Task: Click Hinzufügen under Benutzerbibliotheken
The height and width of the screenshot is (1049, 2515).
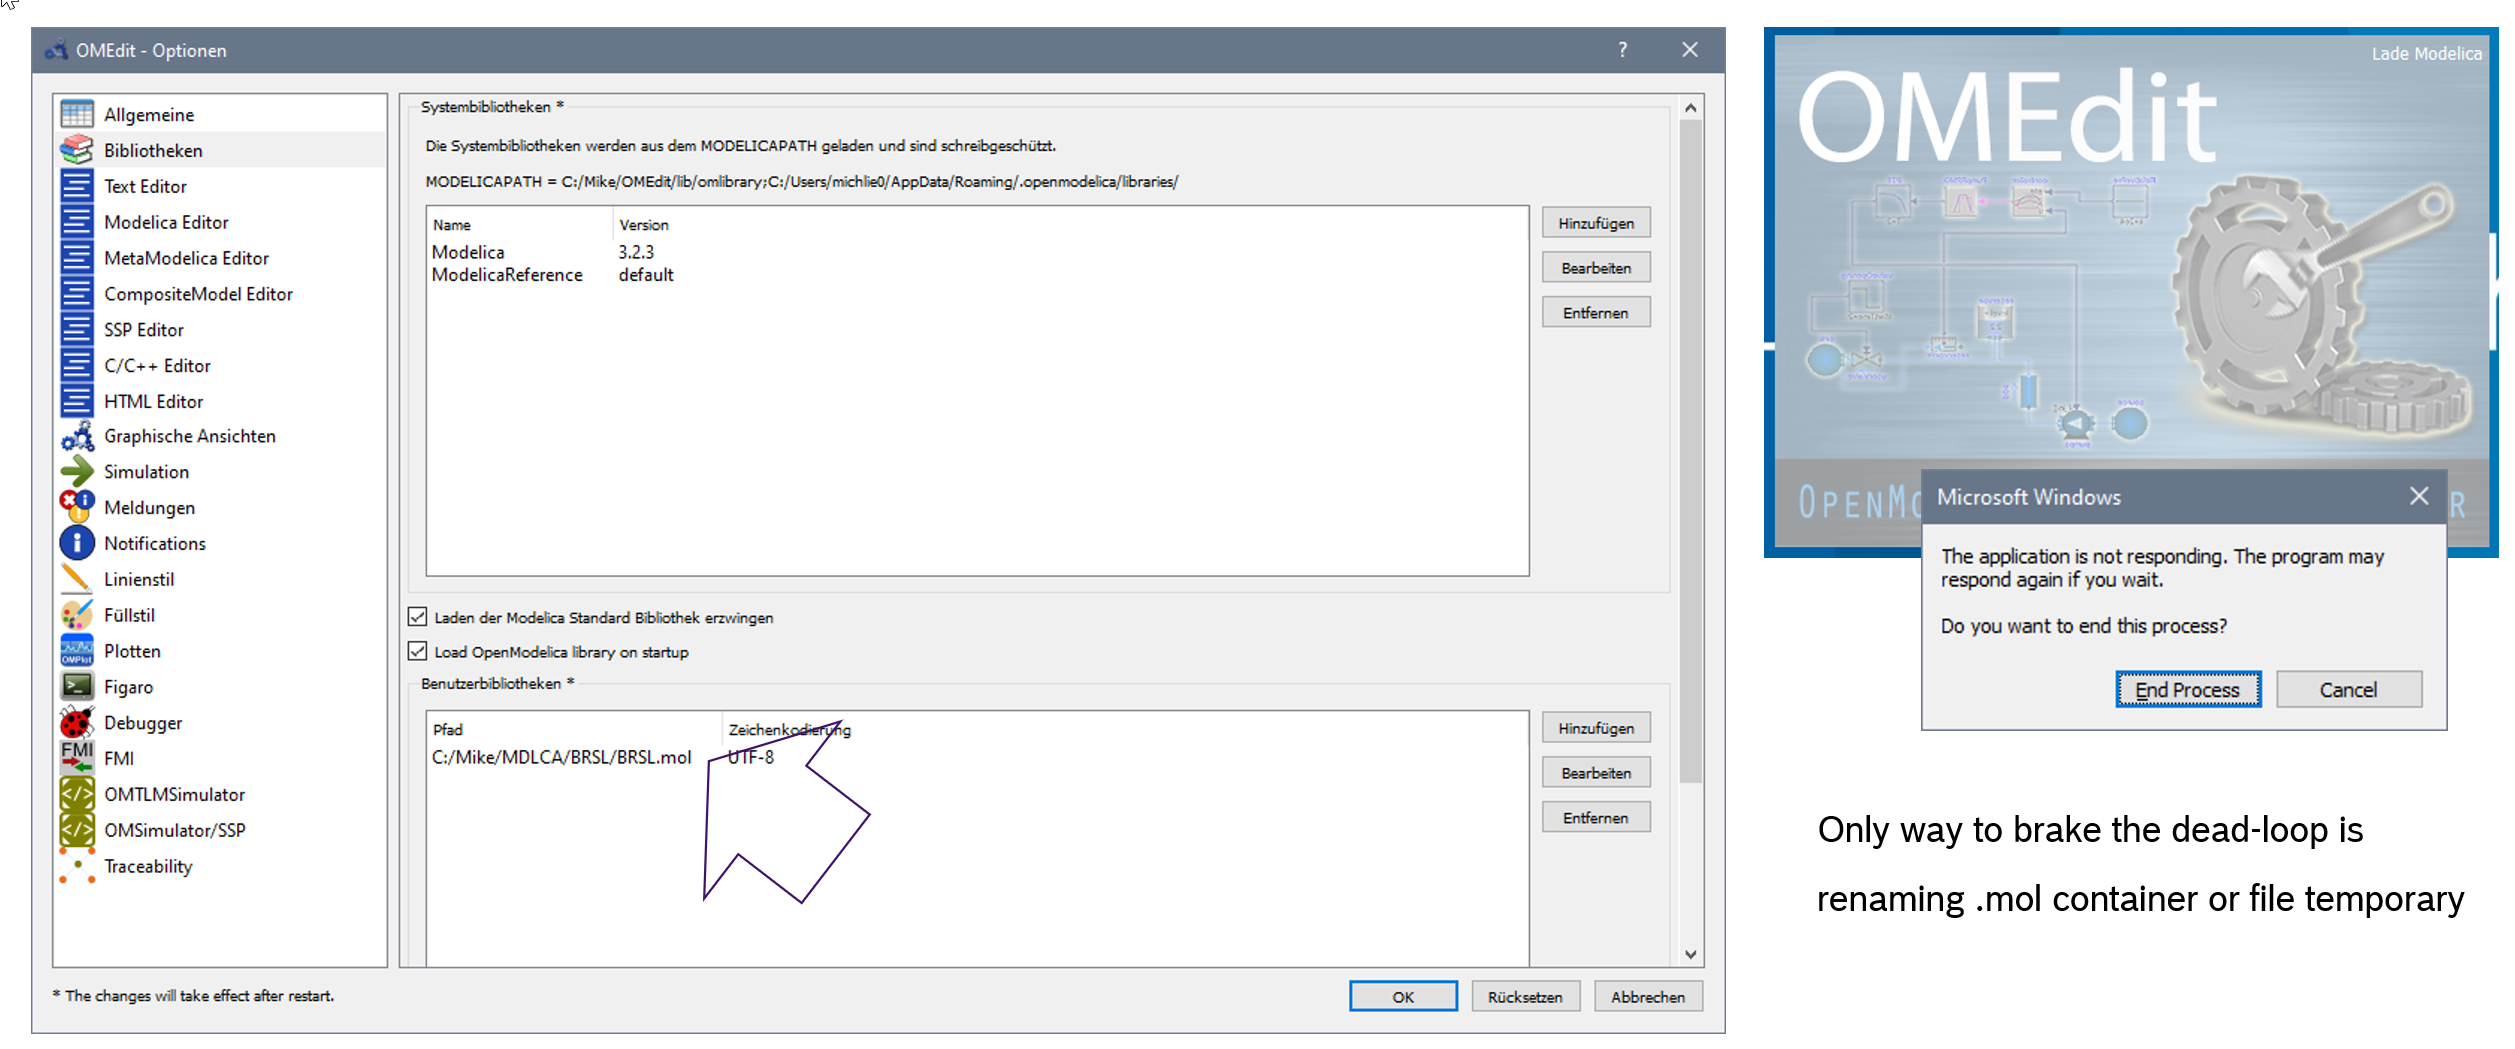Action: tap(1596, 727)
